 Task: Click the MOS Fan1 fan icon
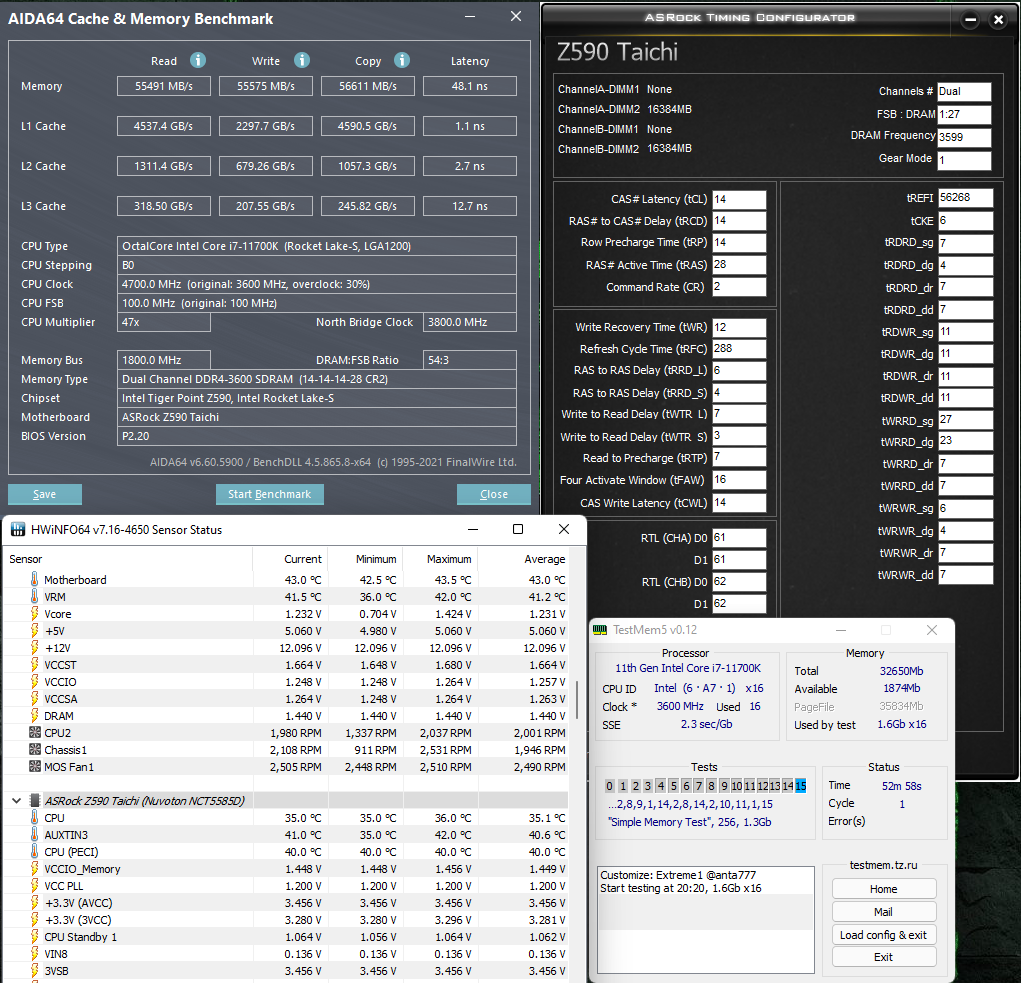35,766
